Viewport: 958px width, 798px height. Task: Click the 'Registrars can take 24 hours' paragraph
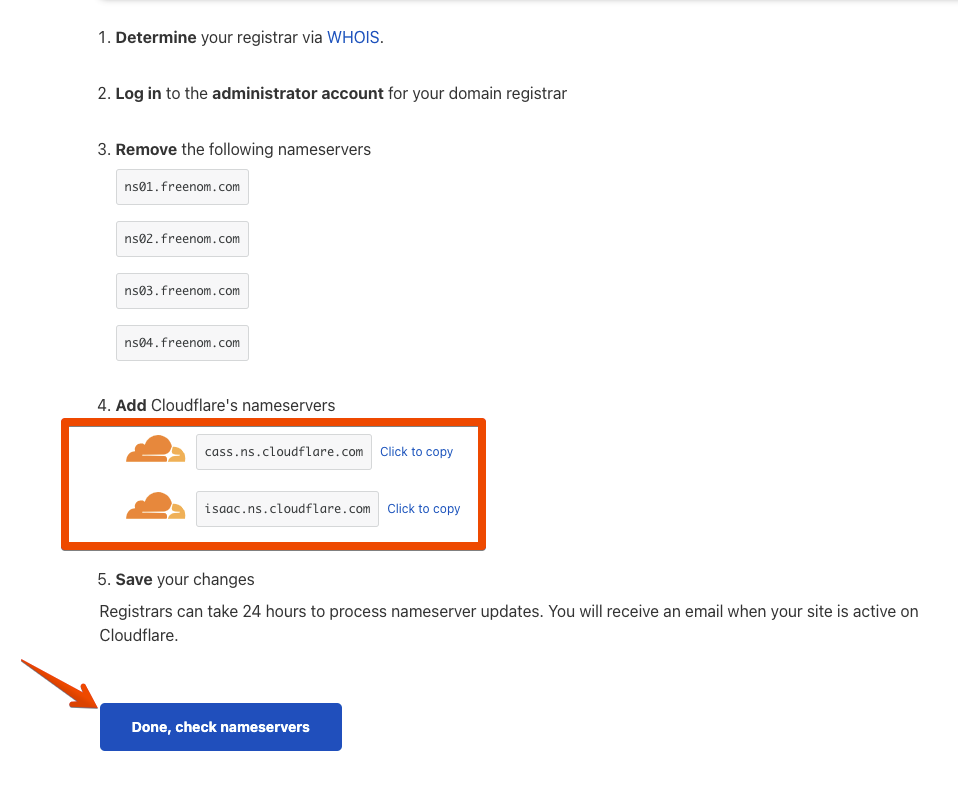point(508,623)
